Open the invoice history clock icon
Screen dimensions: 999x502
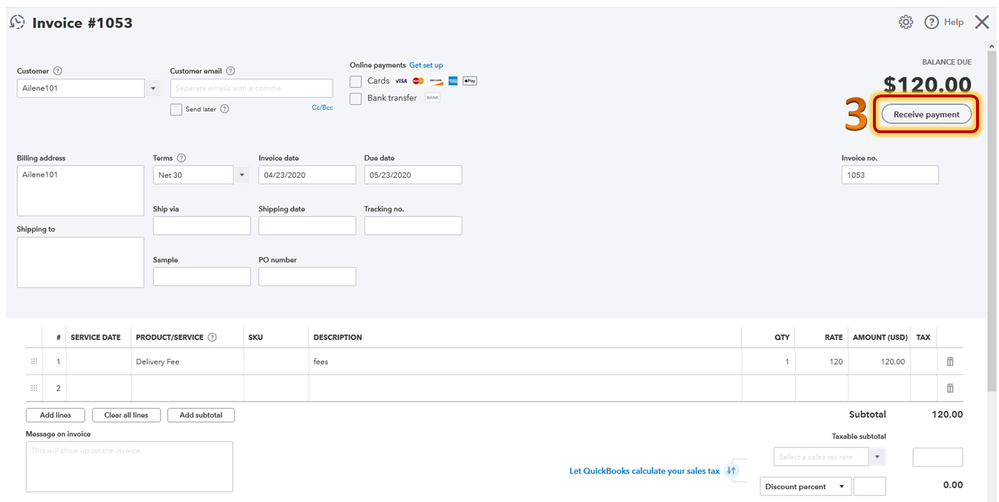pos(17,23)
